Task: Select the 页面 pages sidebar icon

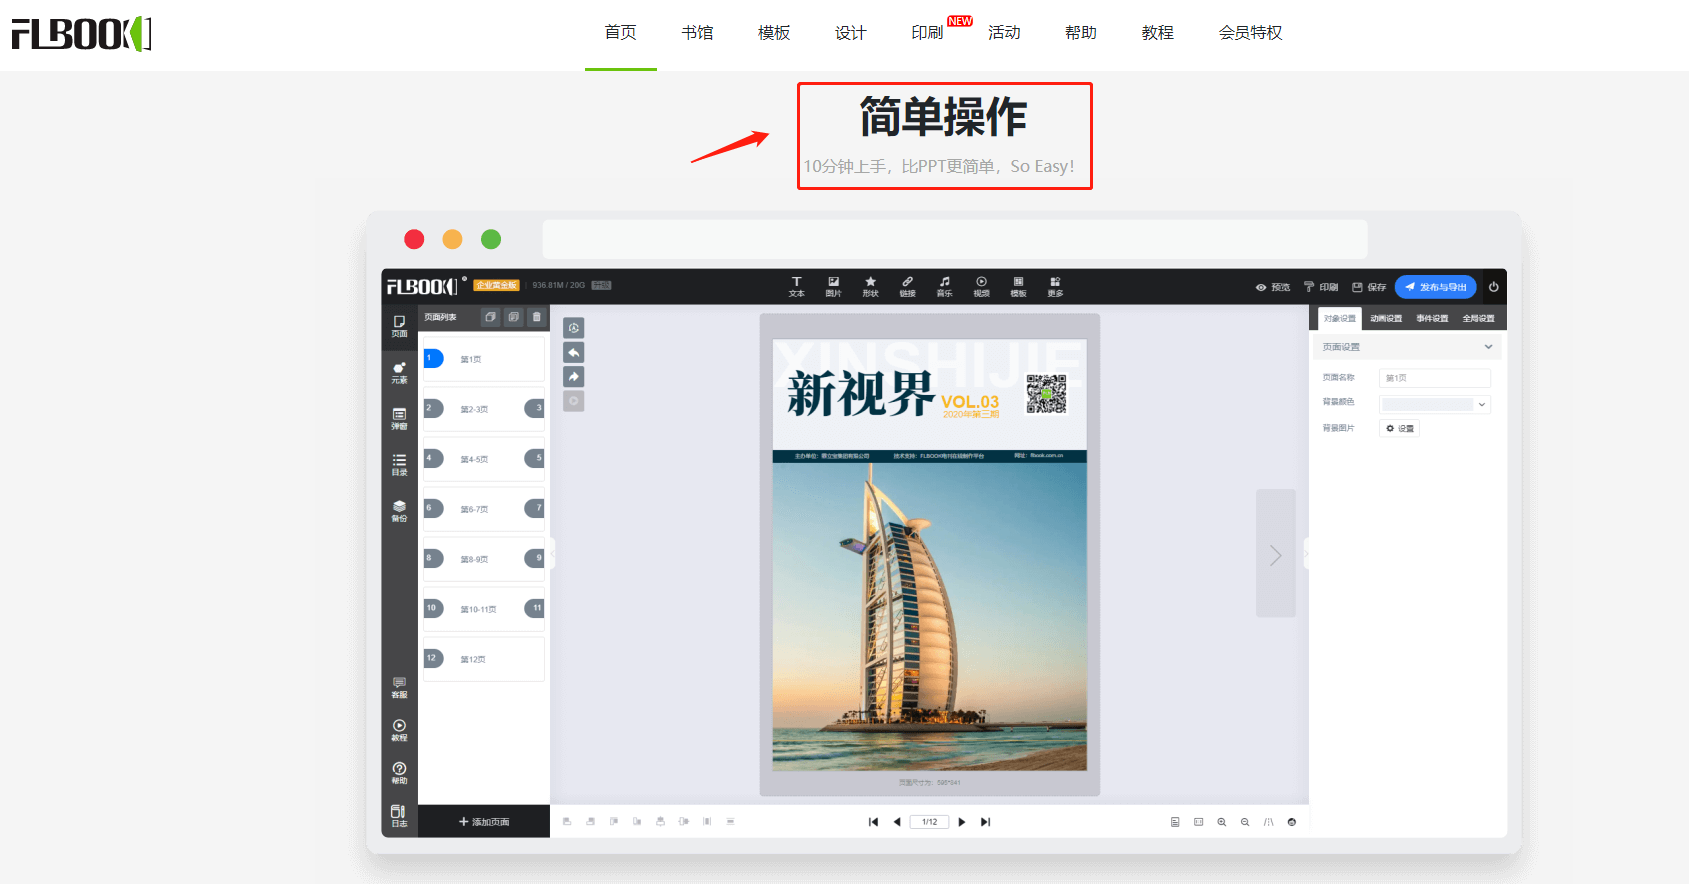Action: 399,327
